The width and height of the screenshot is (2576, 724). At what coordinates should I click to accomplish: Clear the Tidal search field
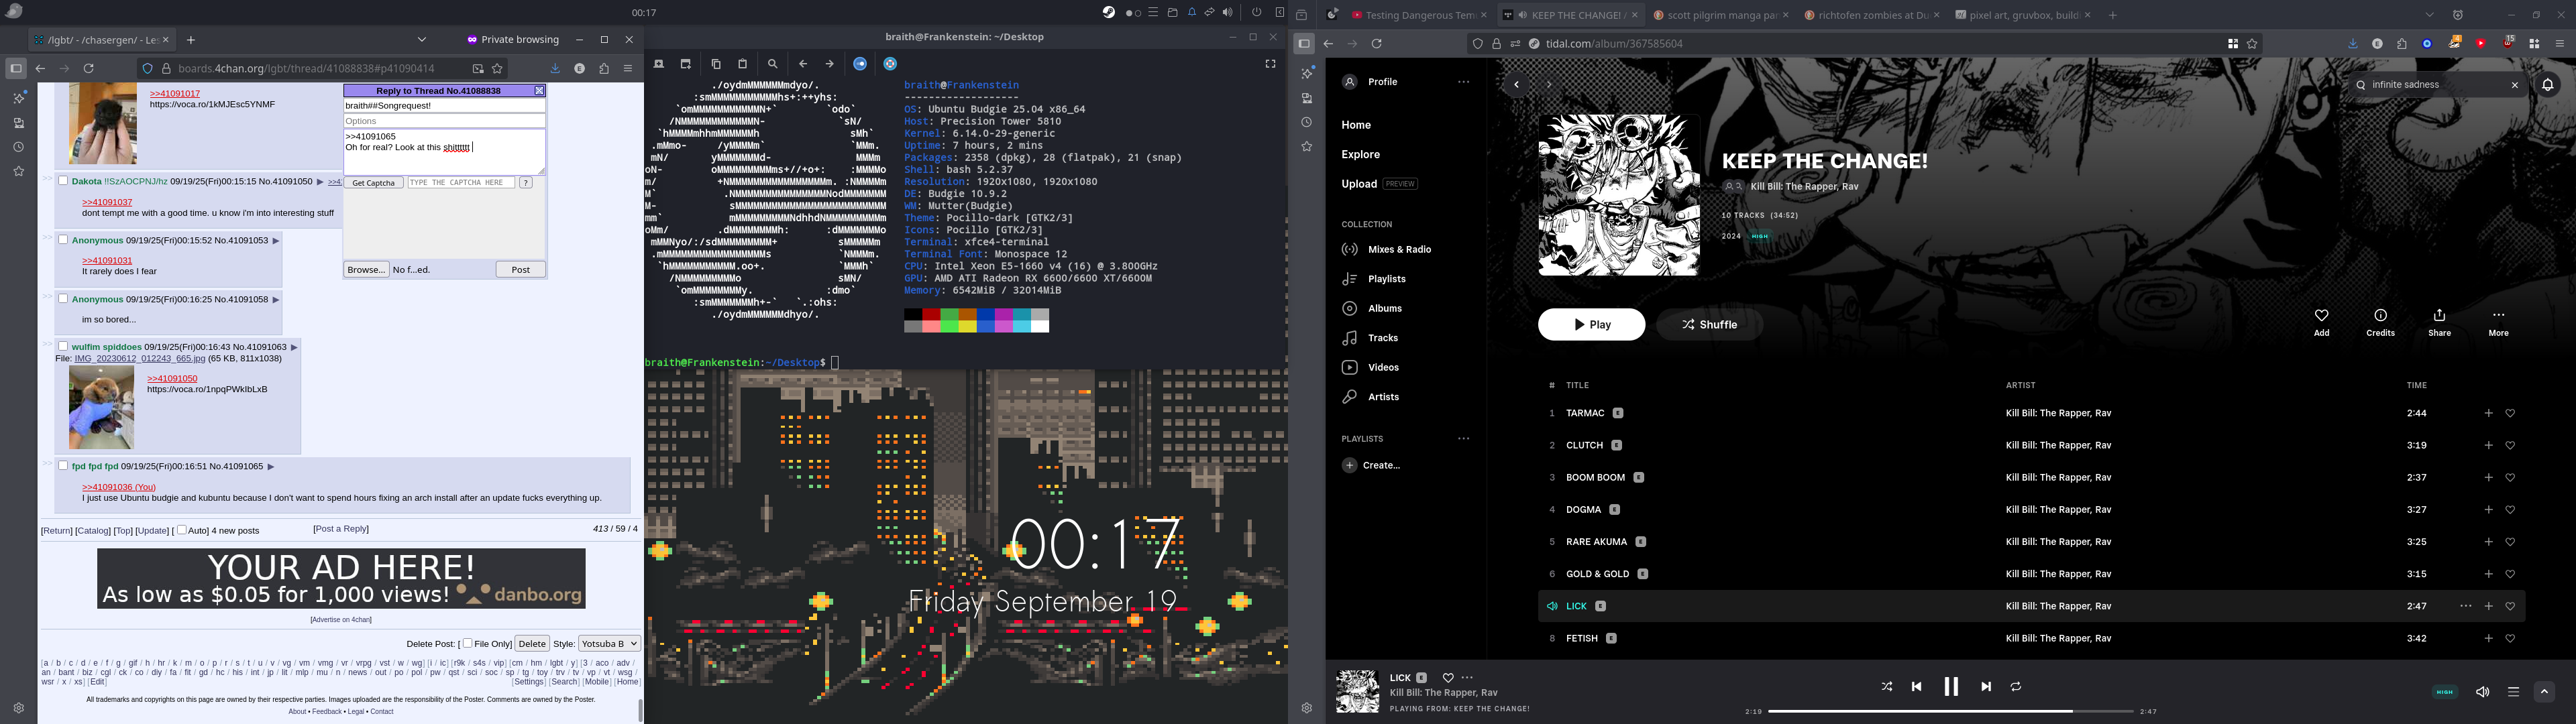coord(2514,85)
